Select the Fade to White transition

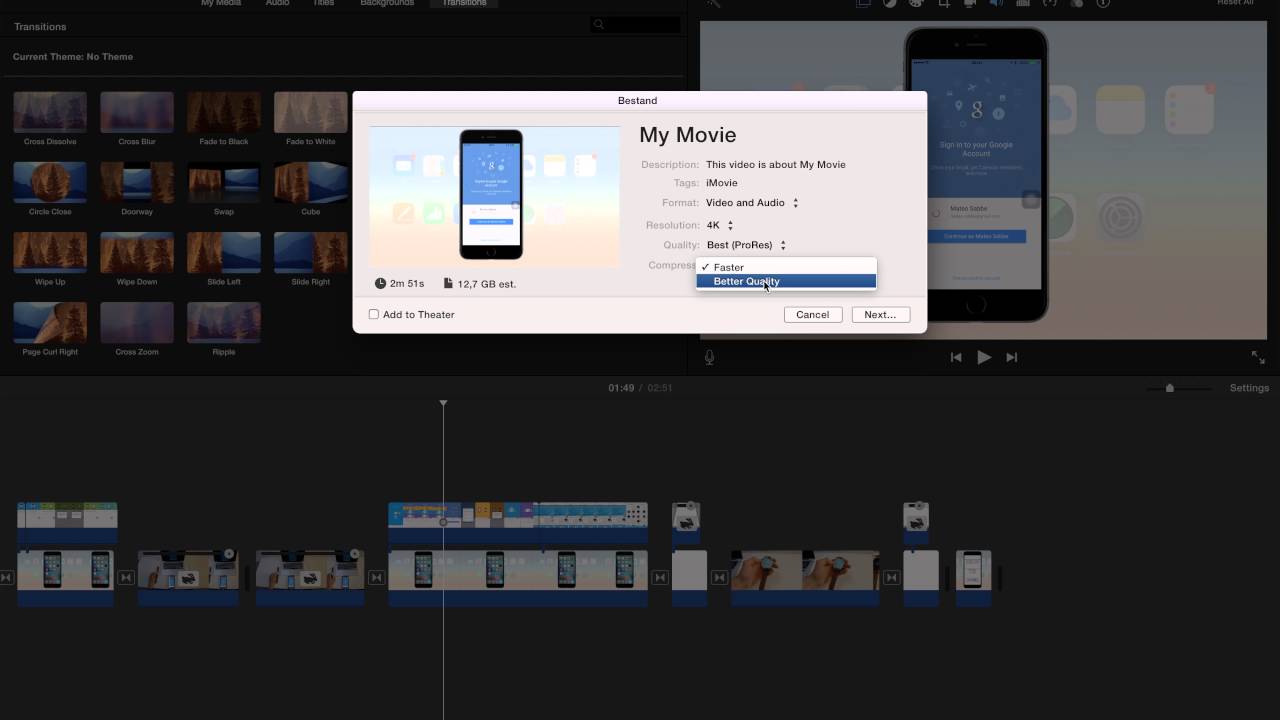point(311,112)
